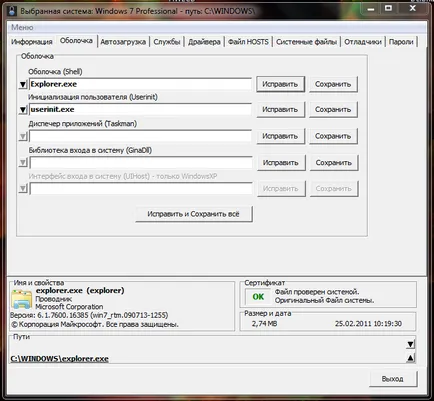Expand the Userinit field dropdown arrow
Screen dimensions: 434x401
23,110
